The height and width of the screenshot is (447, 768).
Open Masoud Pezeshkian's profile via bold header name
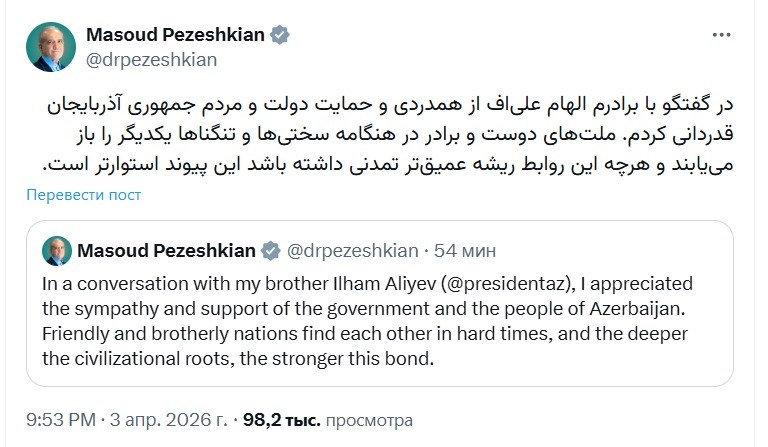176,35
